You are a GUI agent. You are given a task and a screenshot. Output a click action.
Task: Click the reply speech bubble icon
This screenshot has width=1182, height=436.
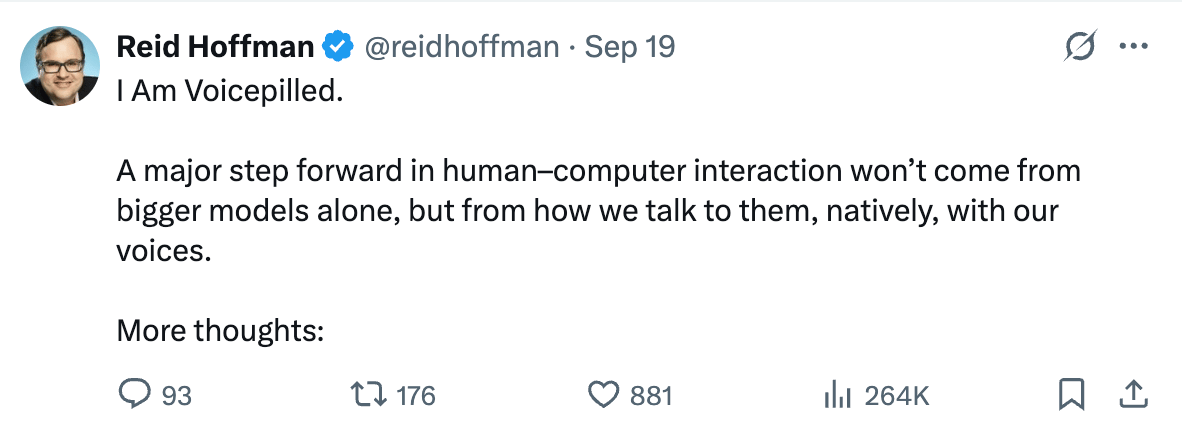tap(133, 396)
